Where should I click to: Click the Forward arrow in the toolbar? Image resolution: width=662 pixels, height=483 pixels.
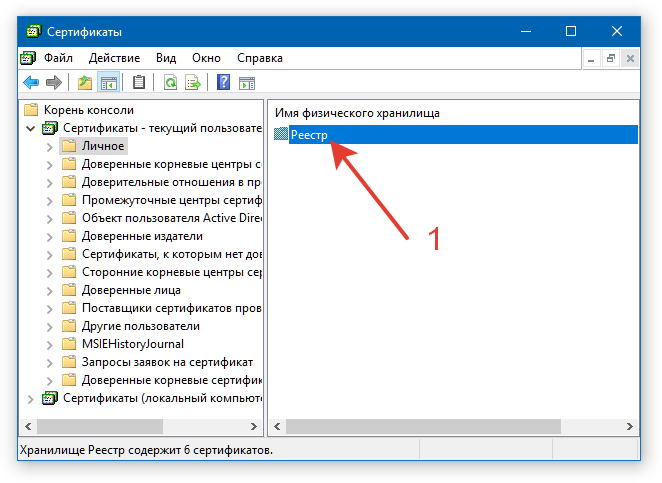[x=53, y=82]
